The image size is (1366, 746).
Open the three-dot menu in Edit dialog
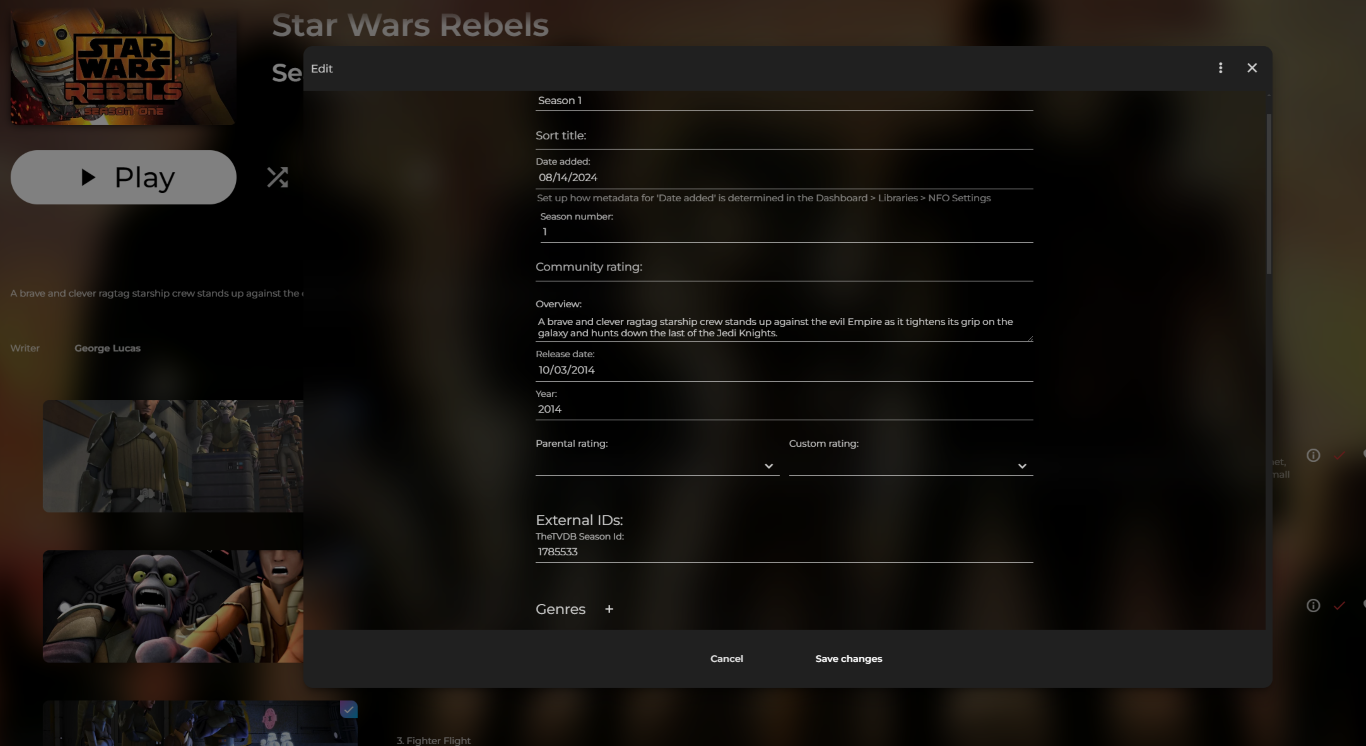1220,68
